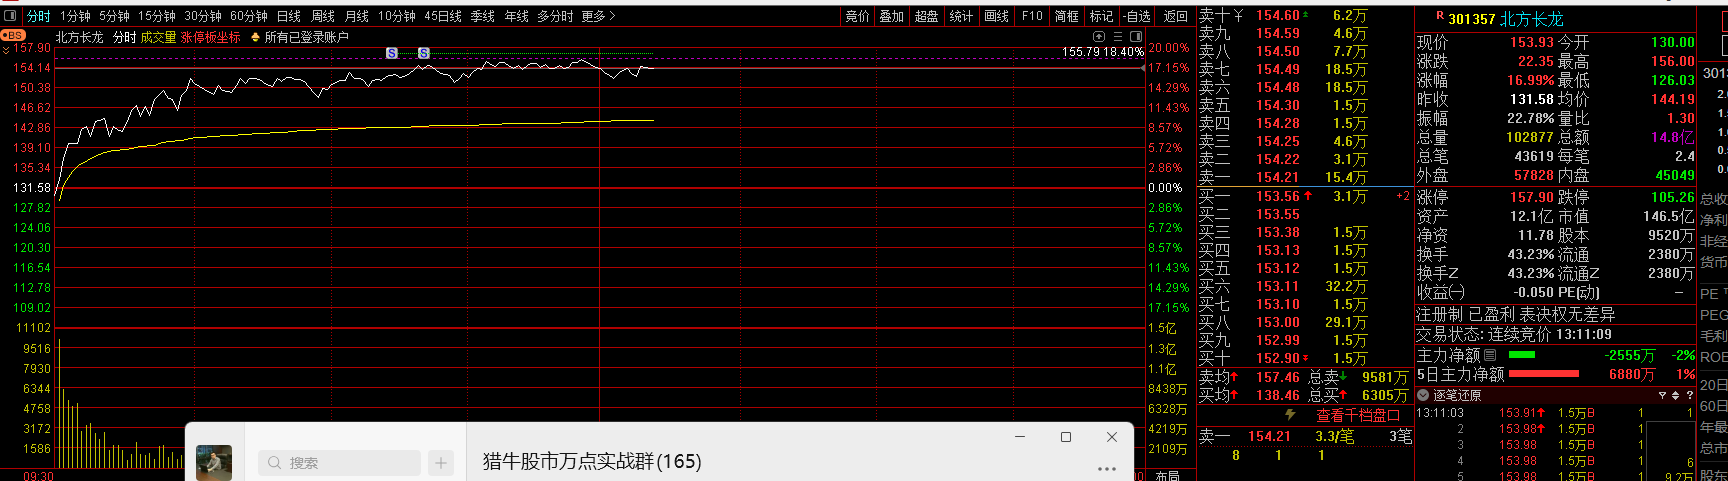
Task: Click the 简框 toolbar button
Action: click(x=1066, y=16)
